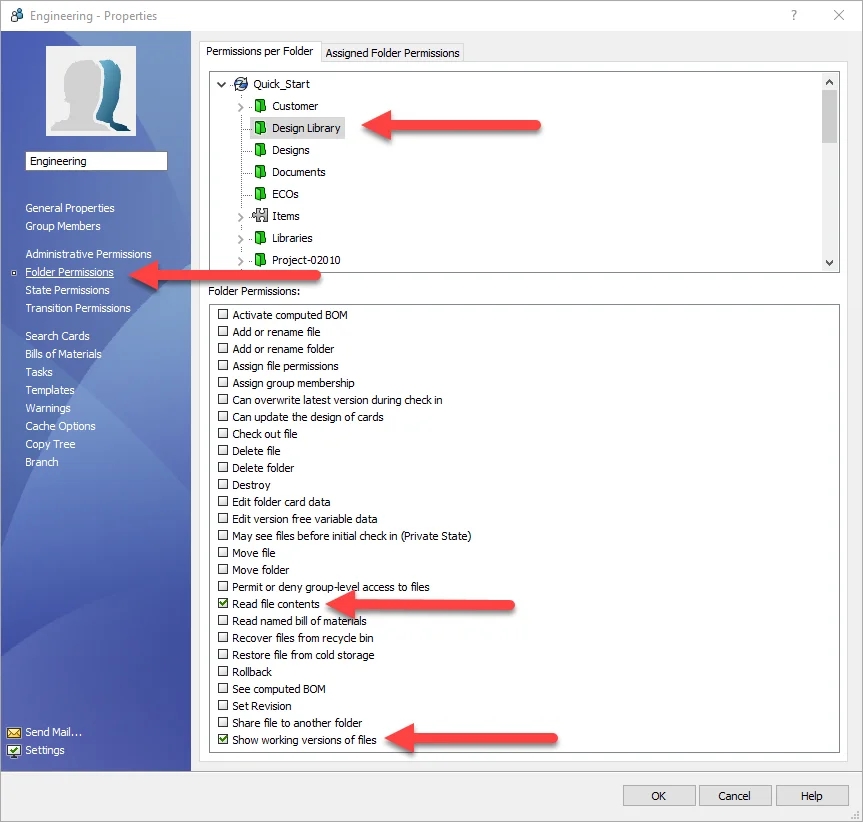The width and height of the screenshot is (863, 822).
Task: Click the folder tree scrollbar thumb
Action: 829,117
